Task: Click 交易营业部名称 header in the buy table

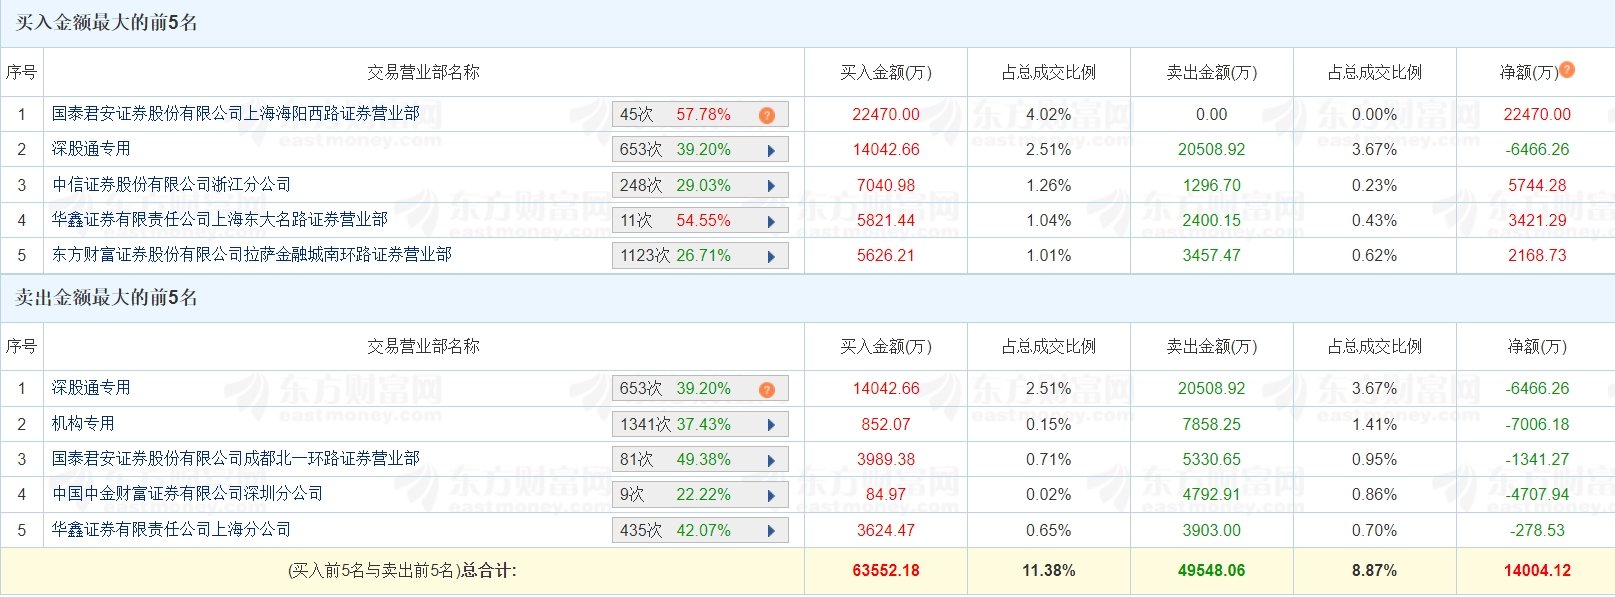Action: tap(424, 72)
